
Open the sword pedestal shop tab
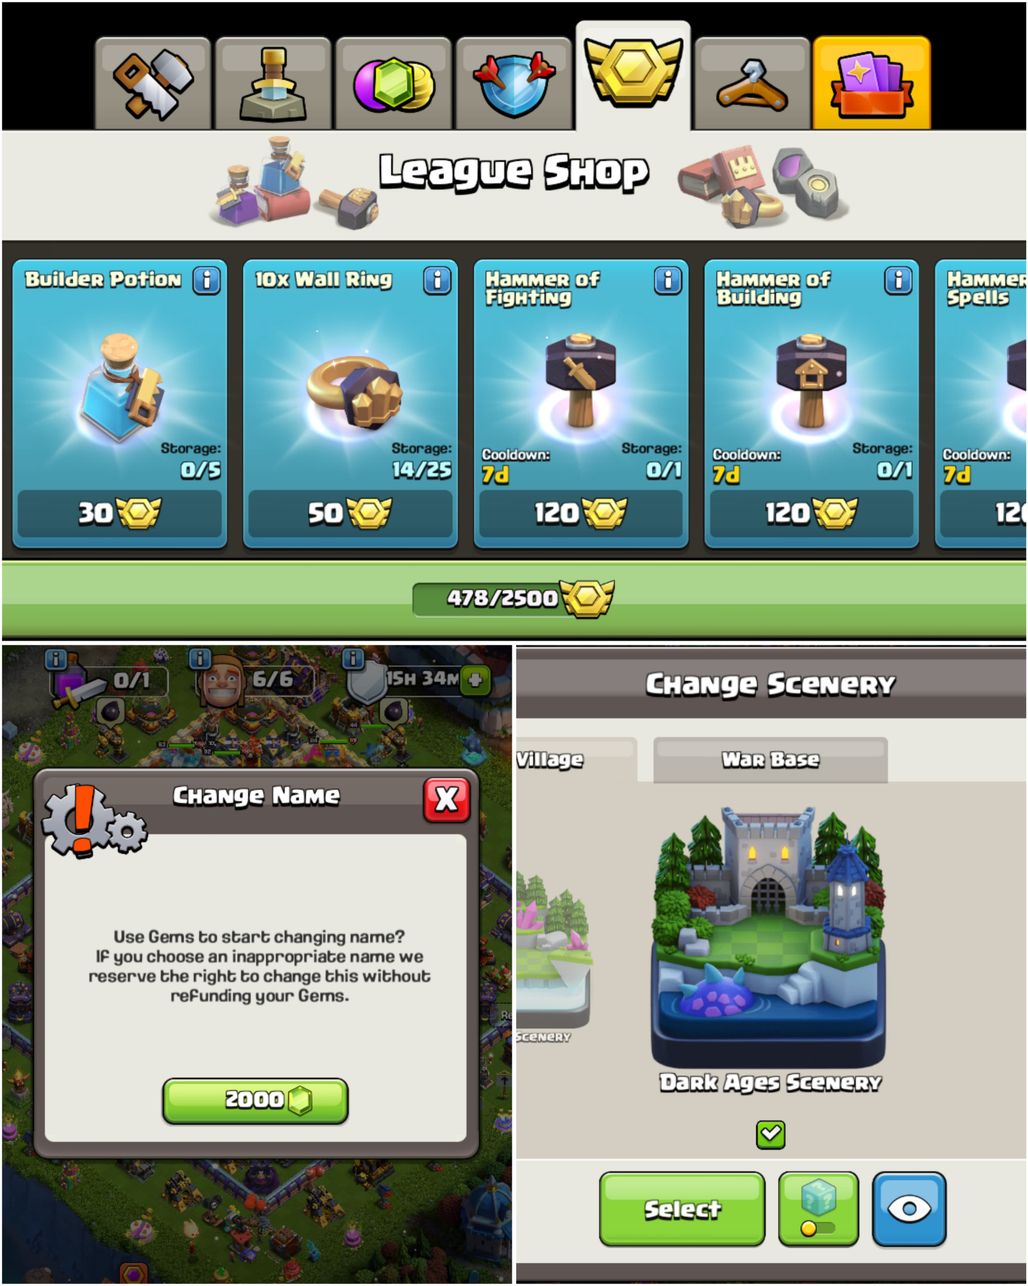[273, 84]
